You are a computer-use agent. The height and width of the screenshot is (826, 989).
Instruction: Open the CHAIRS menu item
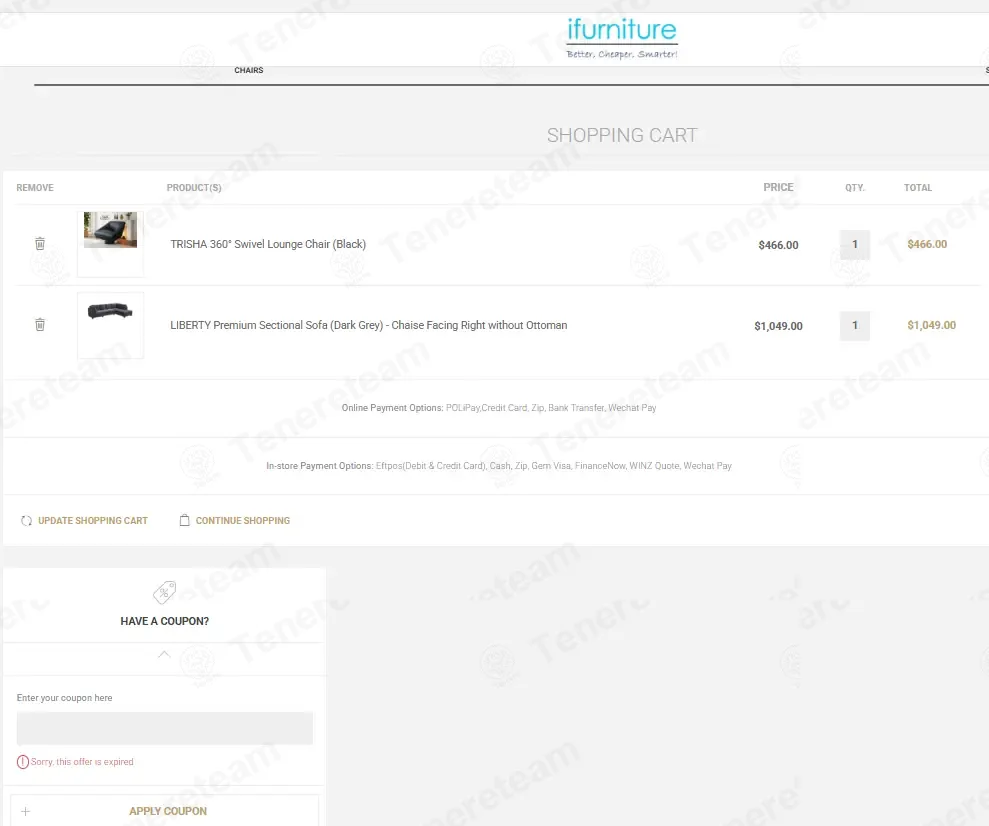[249, 70]
